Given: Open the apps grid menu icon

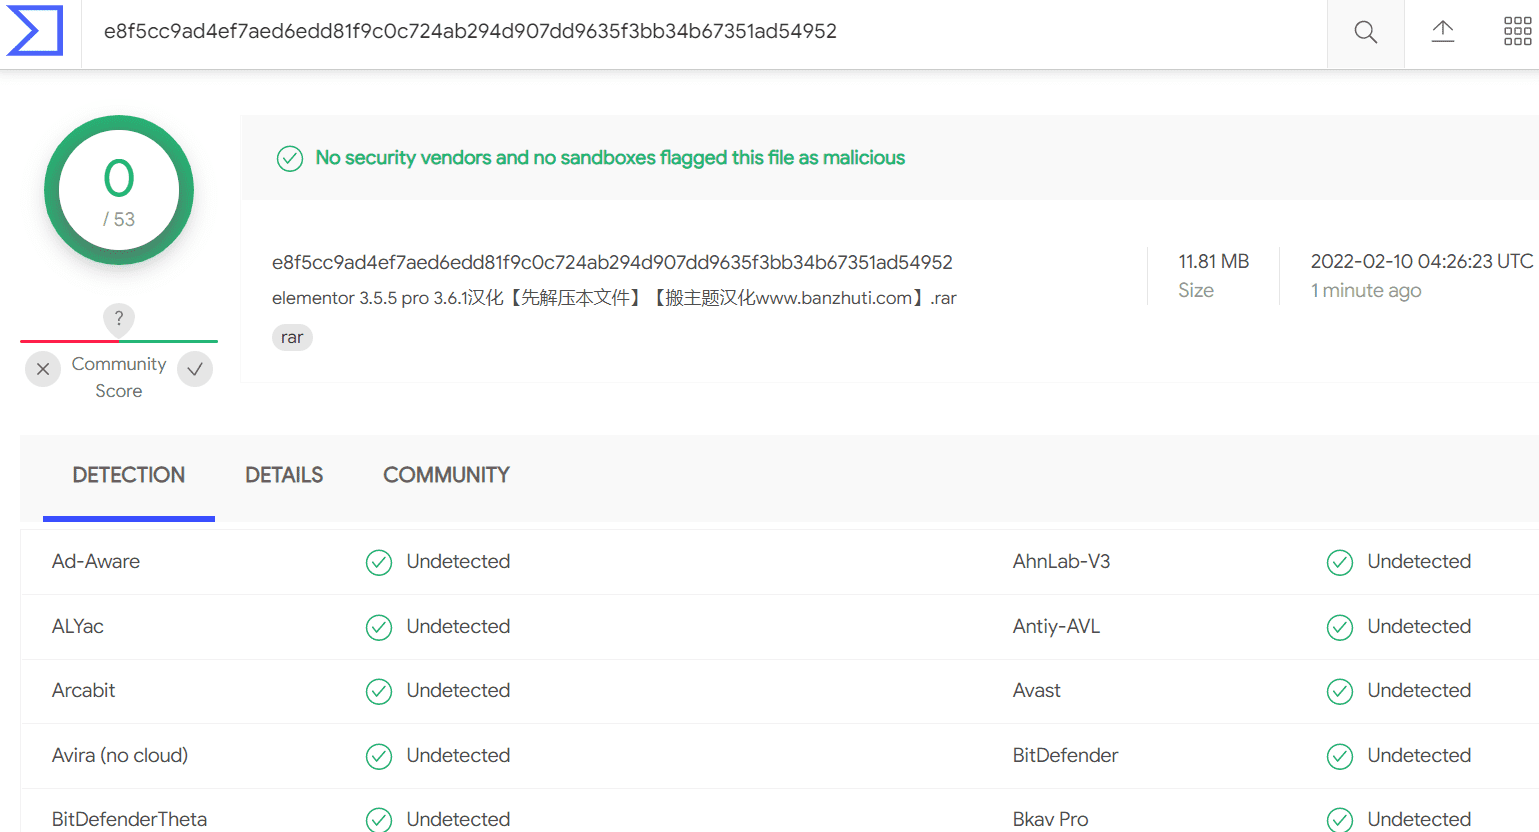Looking at the screenshot, I should point(1517,32).
